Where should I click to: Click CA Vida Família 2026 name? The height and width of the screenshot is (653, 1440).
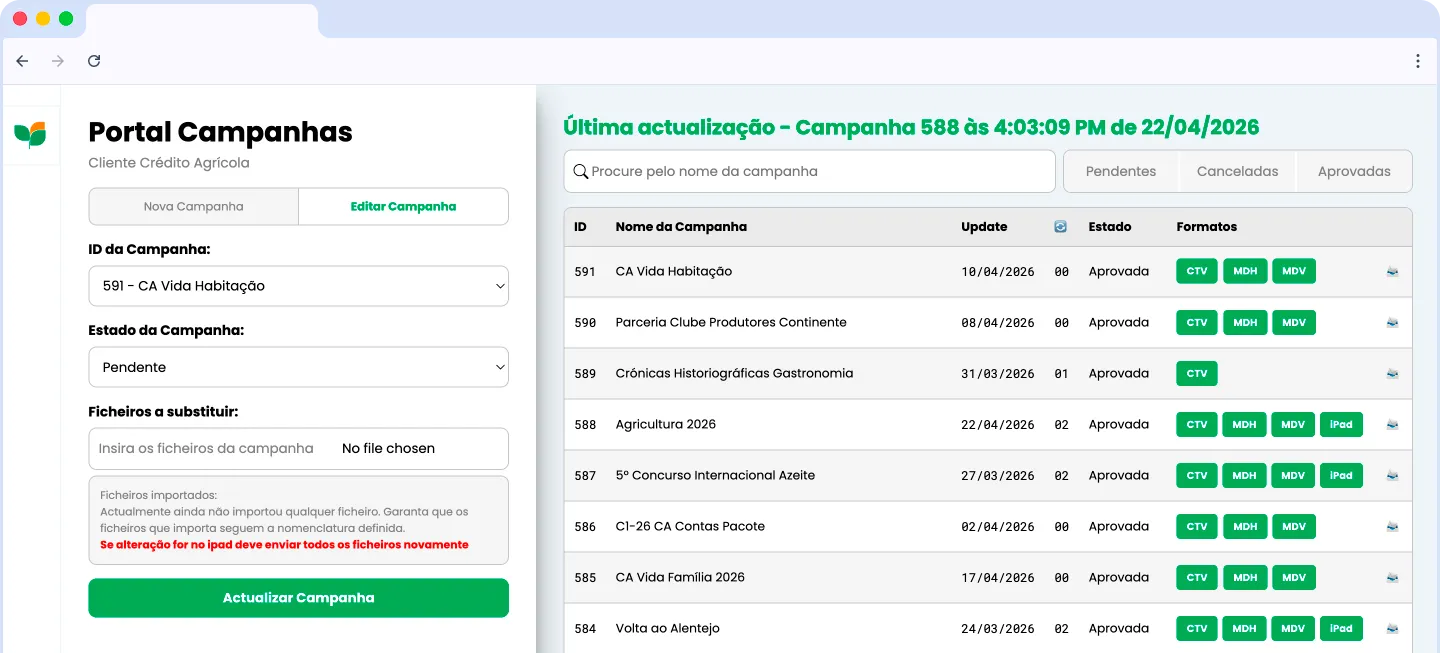pyautogui.click(x=680, y=578)
